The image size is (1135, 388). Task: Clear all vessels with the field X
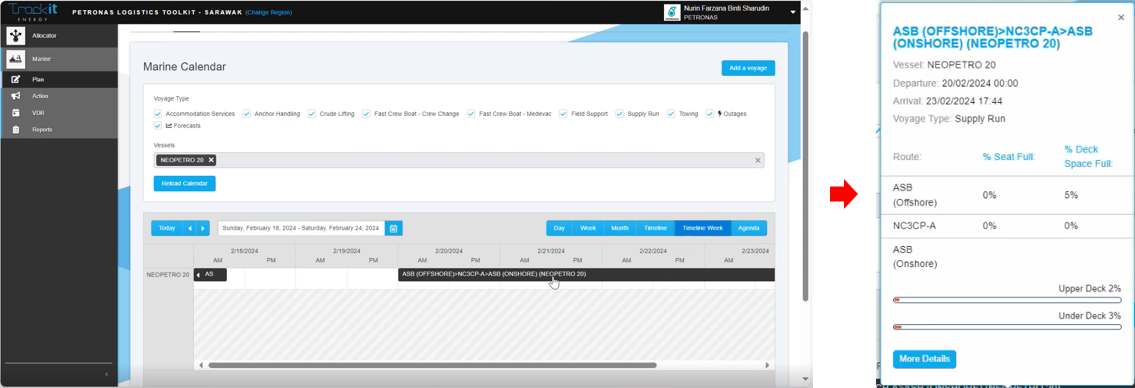coord(758,160)
